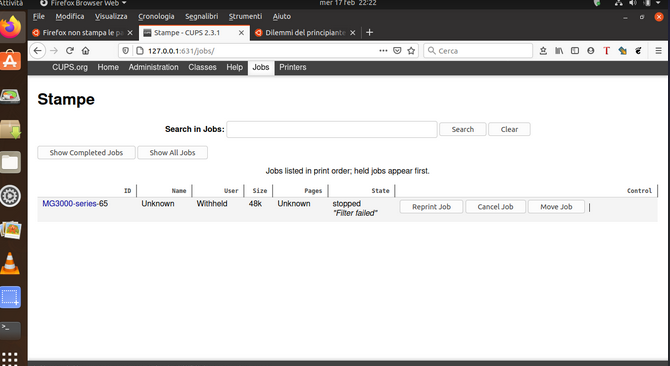Click Show Completed Jobs
The image size is (670, 366).
coord(86,152)
